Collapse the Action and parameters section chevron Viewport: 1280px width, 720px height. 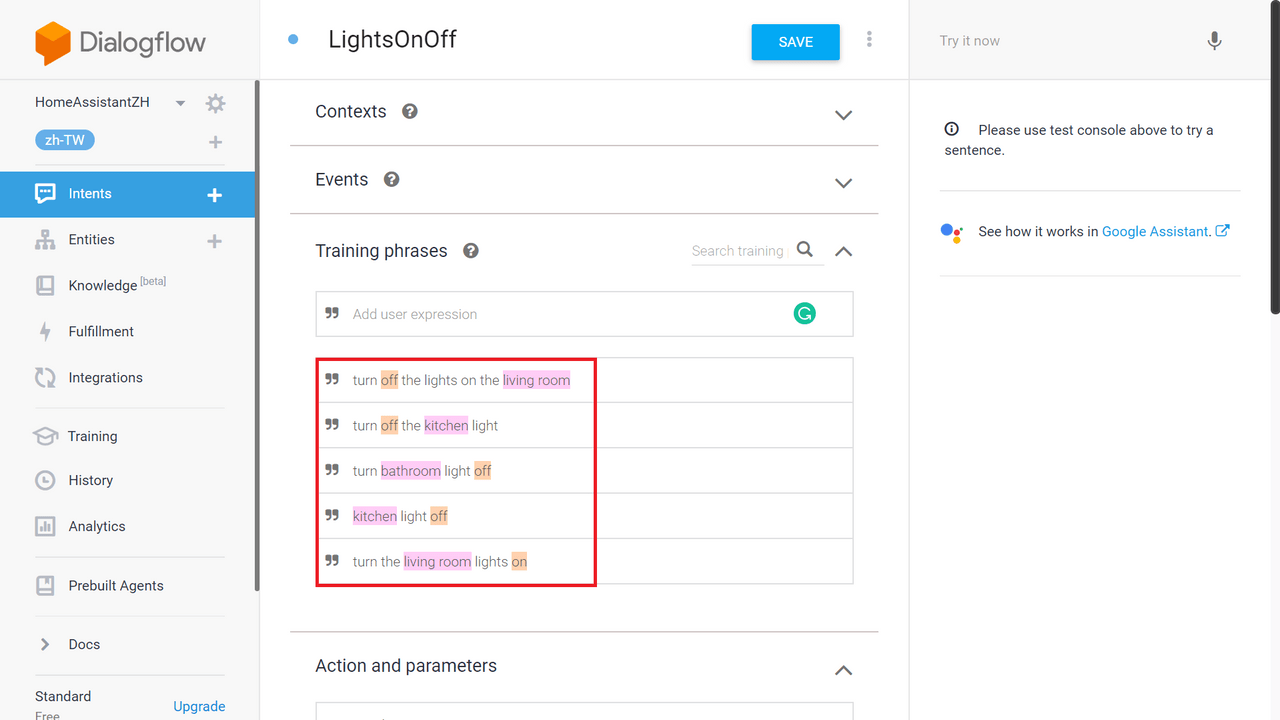(x=843, y=670)
